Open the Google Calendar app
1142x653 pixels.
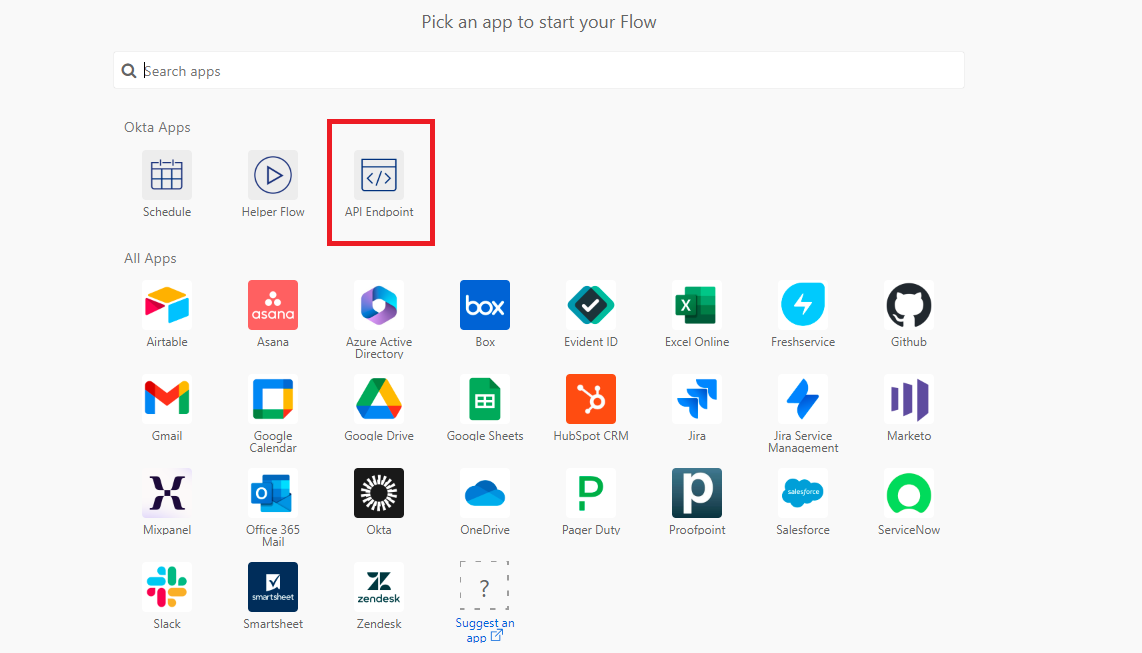[x=273, y=399]
